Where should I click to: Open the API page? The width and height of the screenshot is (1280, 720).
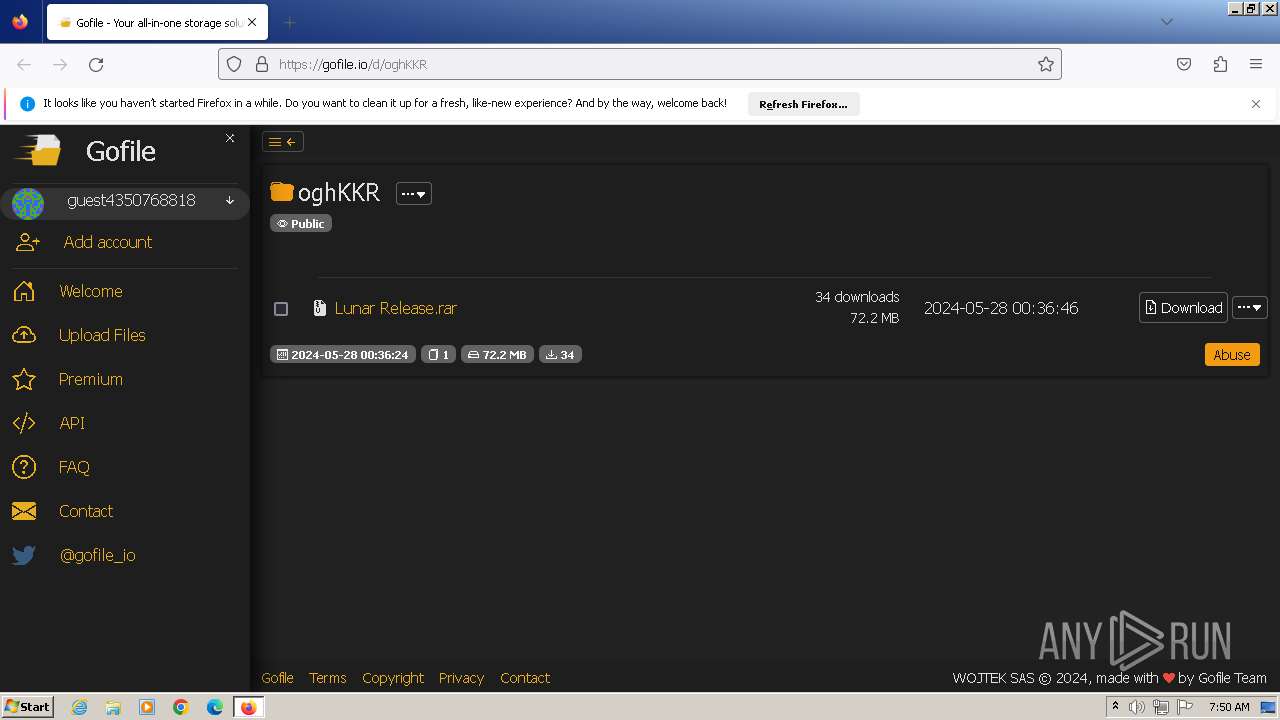tap(72, 423)
